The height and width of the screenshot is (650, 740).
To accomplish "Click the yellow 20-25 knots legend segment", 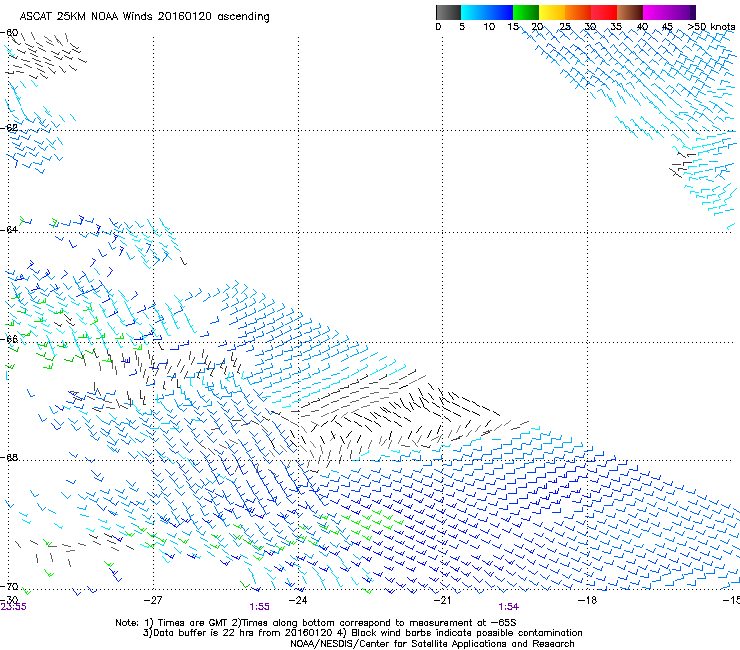I will pos(552,12).
